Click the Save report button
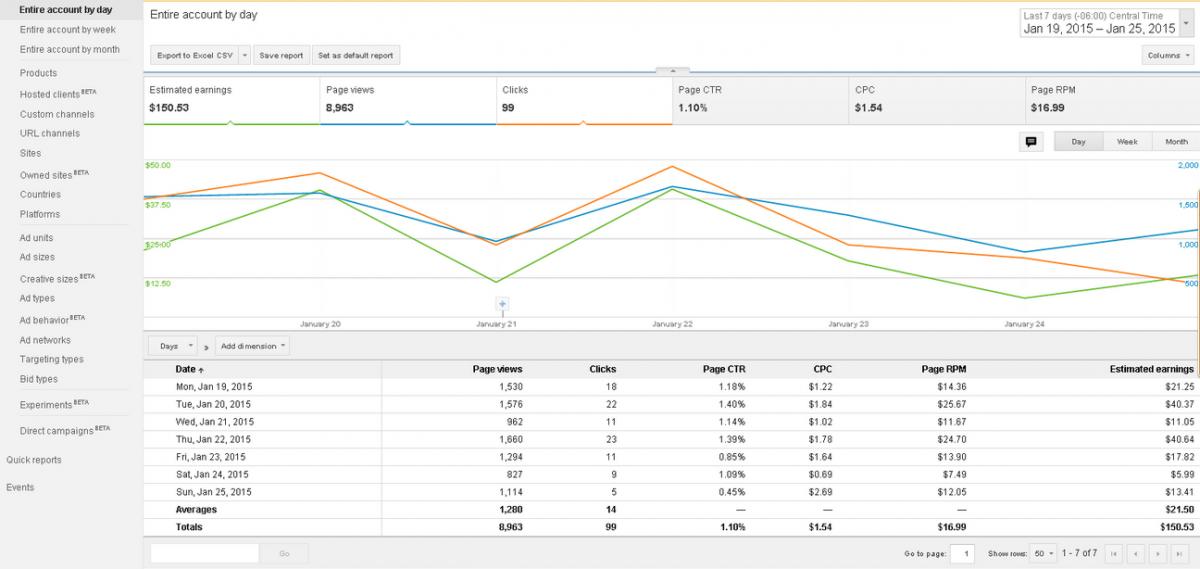The height and width of the screenshot is (569, 1200). tap(281, 56)
